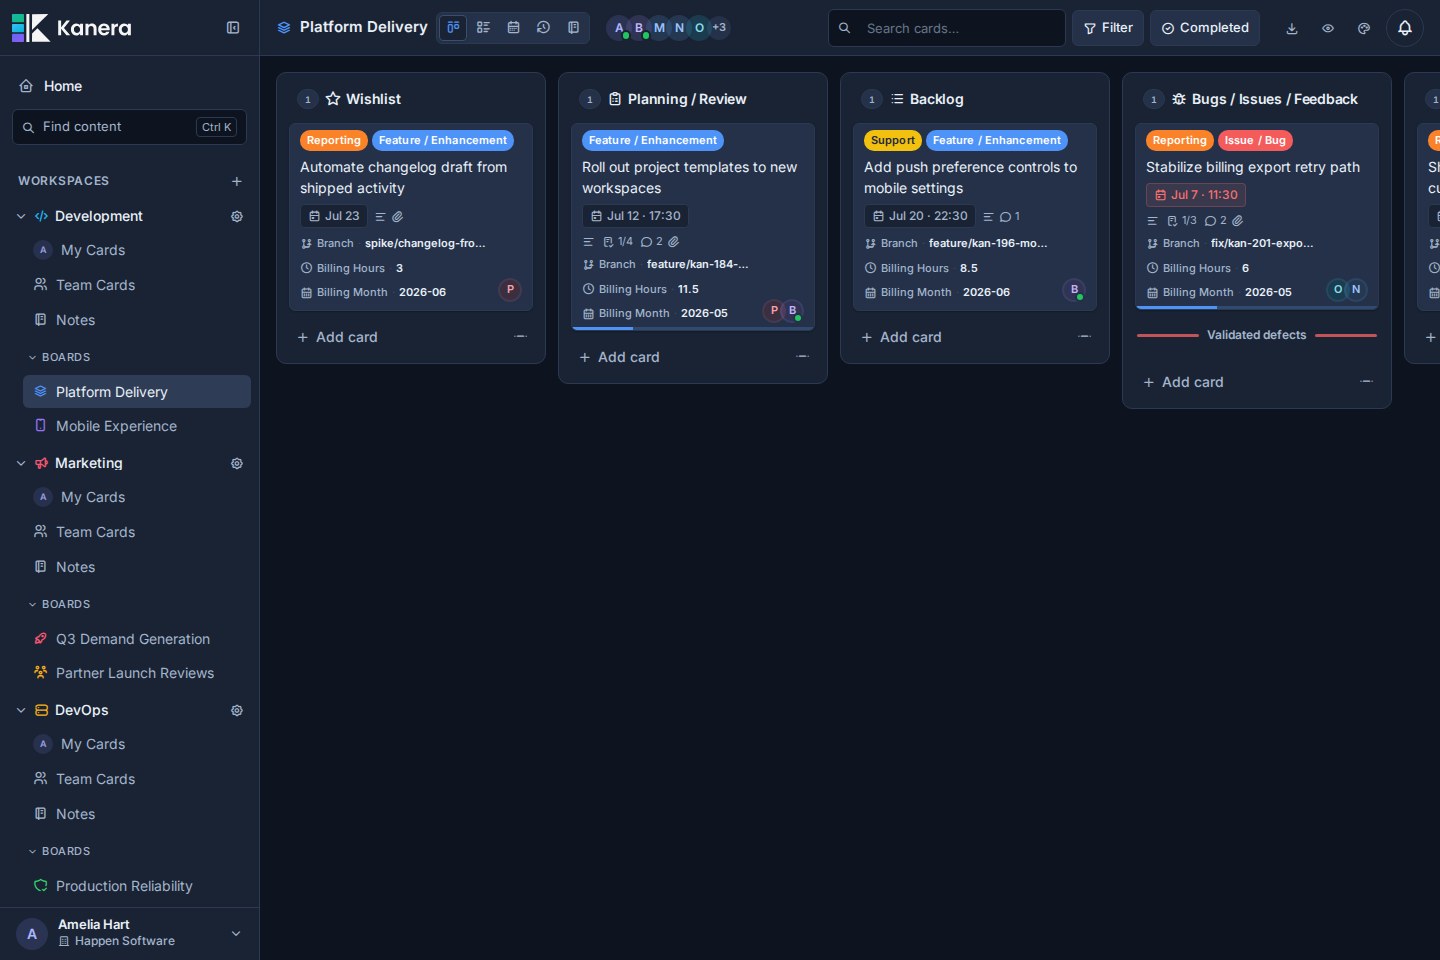The height and width of the screenshot is (960, 1440).
Task: Add a new workspace with plus icon
Action: 237,181
